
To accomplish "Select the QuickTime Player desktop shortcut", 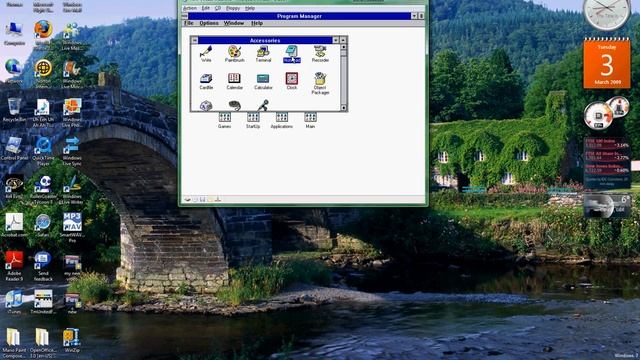I will pyautogui.click(x=43, y=151).
